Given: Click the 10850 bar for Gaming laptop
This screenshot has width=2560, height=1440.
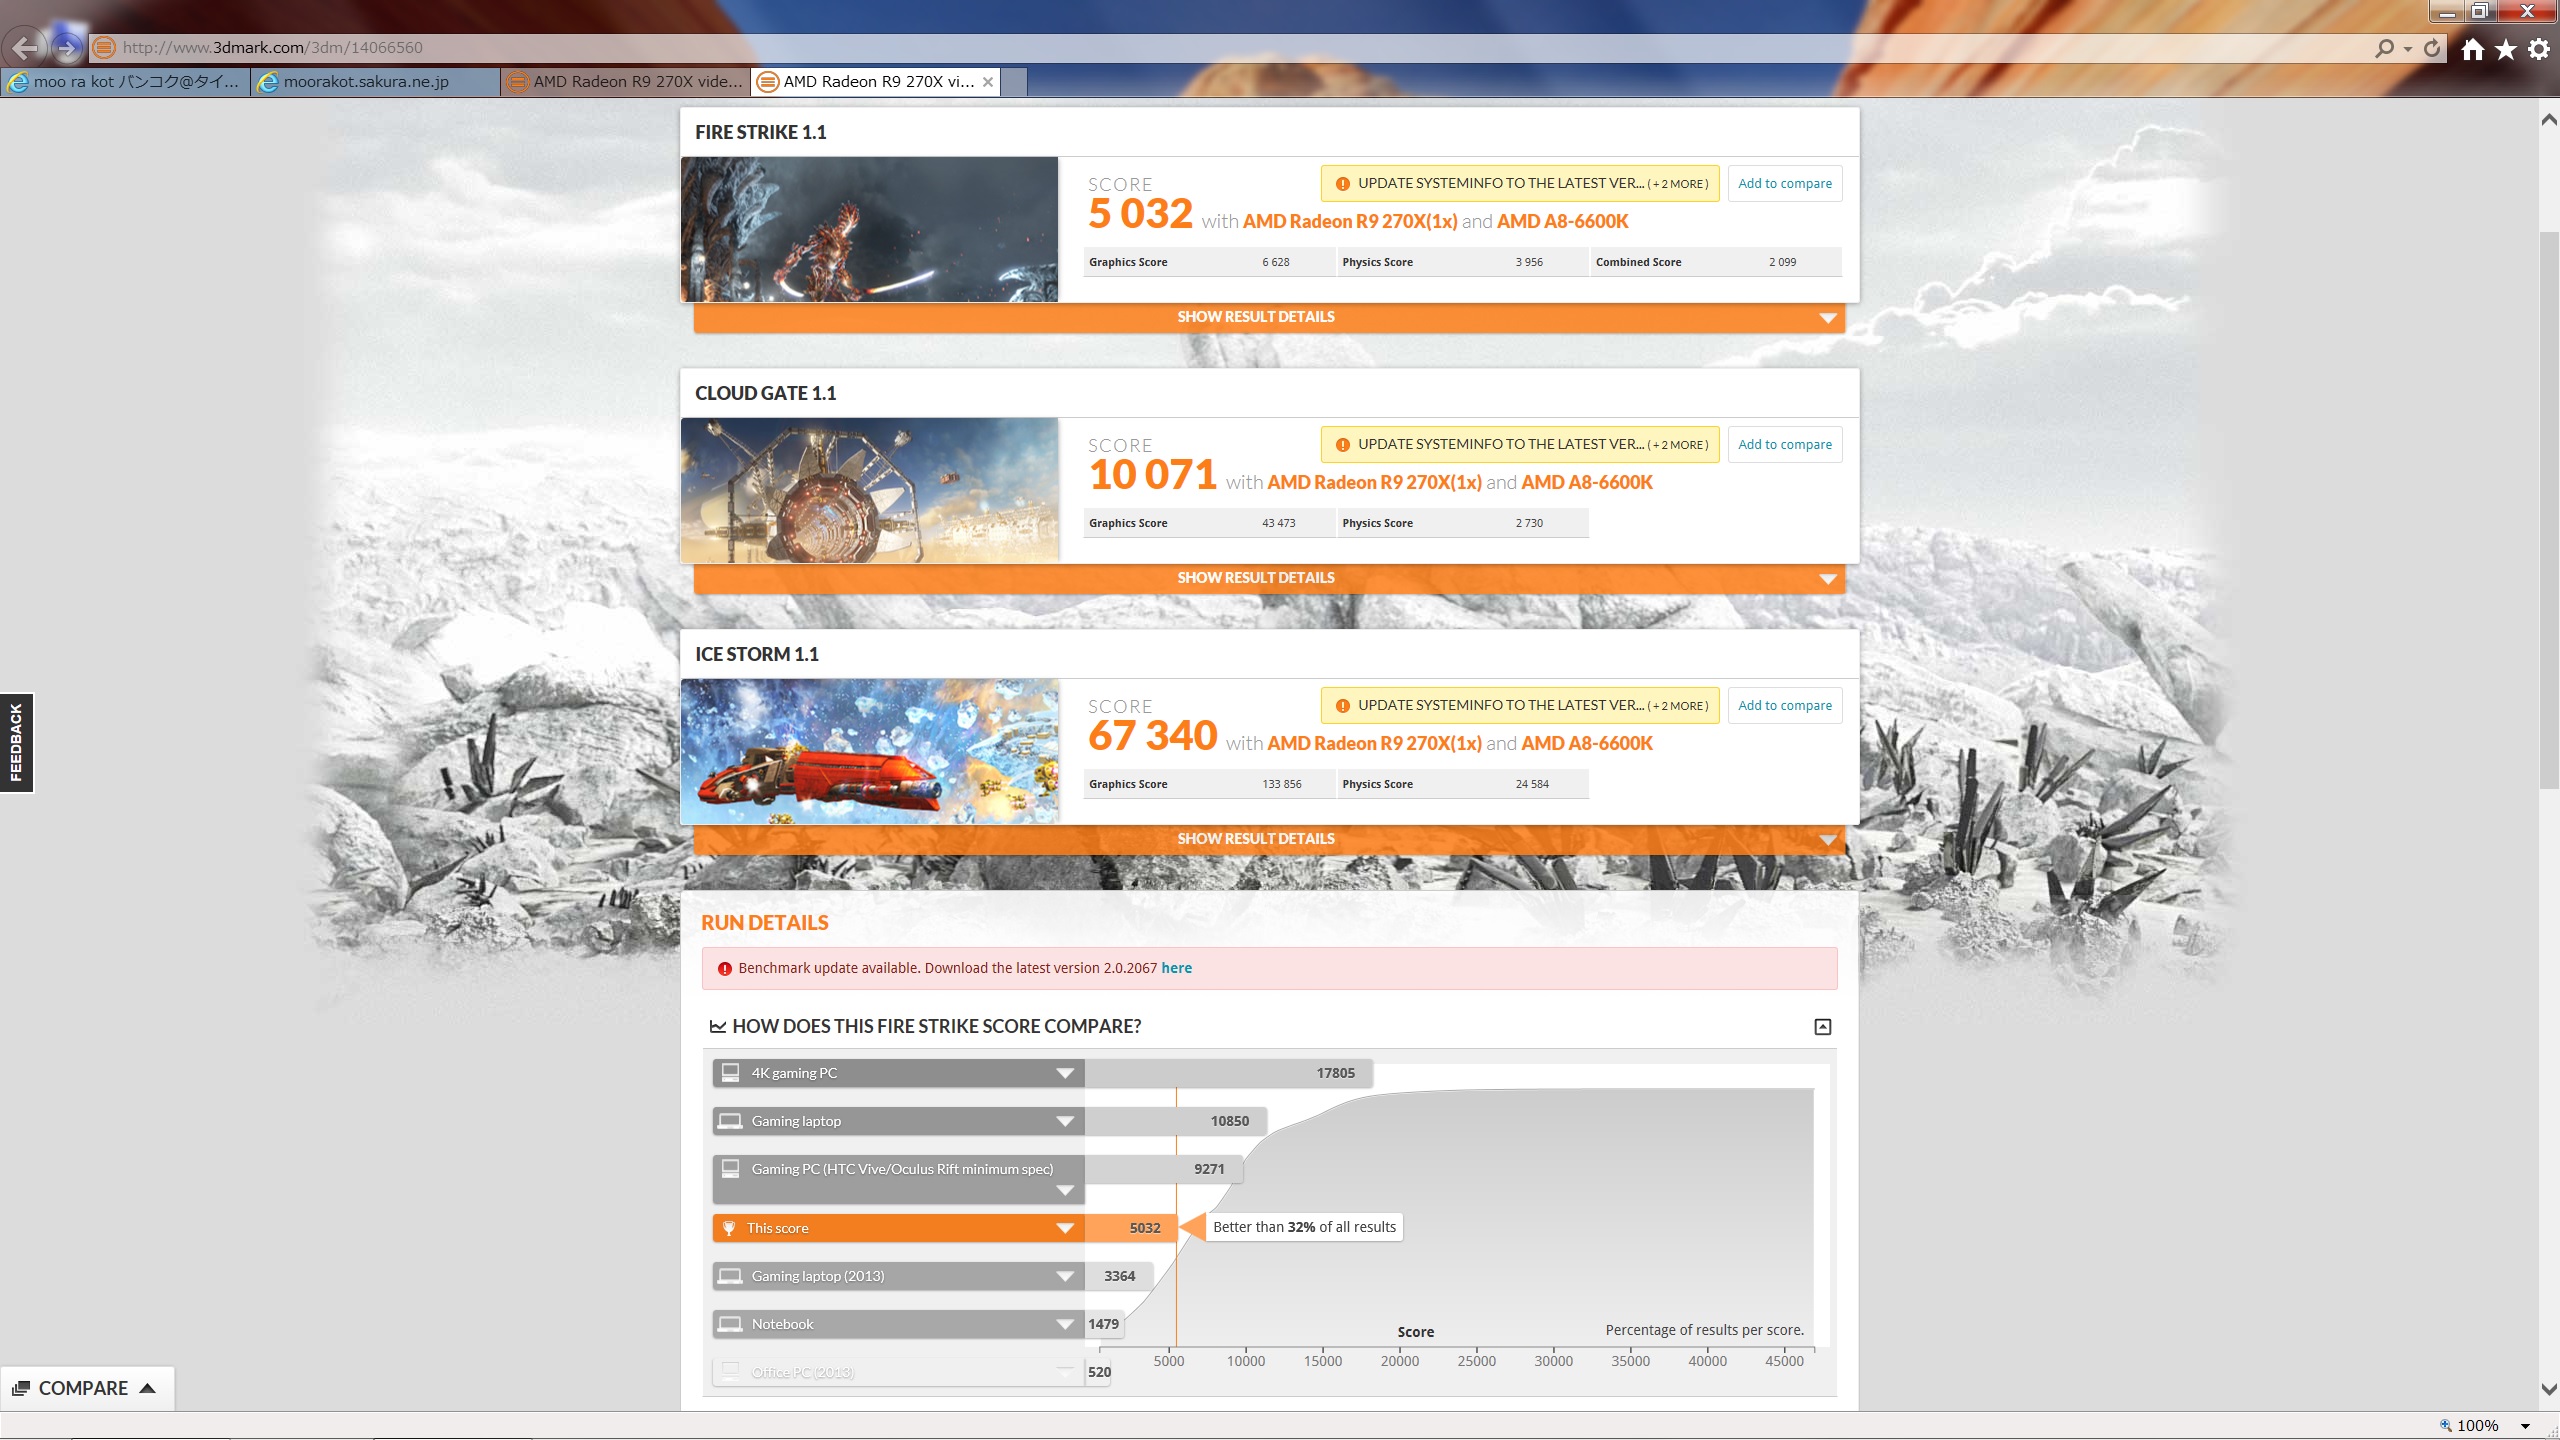Looking at the screenshot, I should pyautogui.click(x=1176, y=1121).
